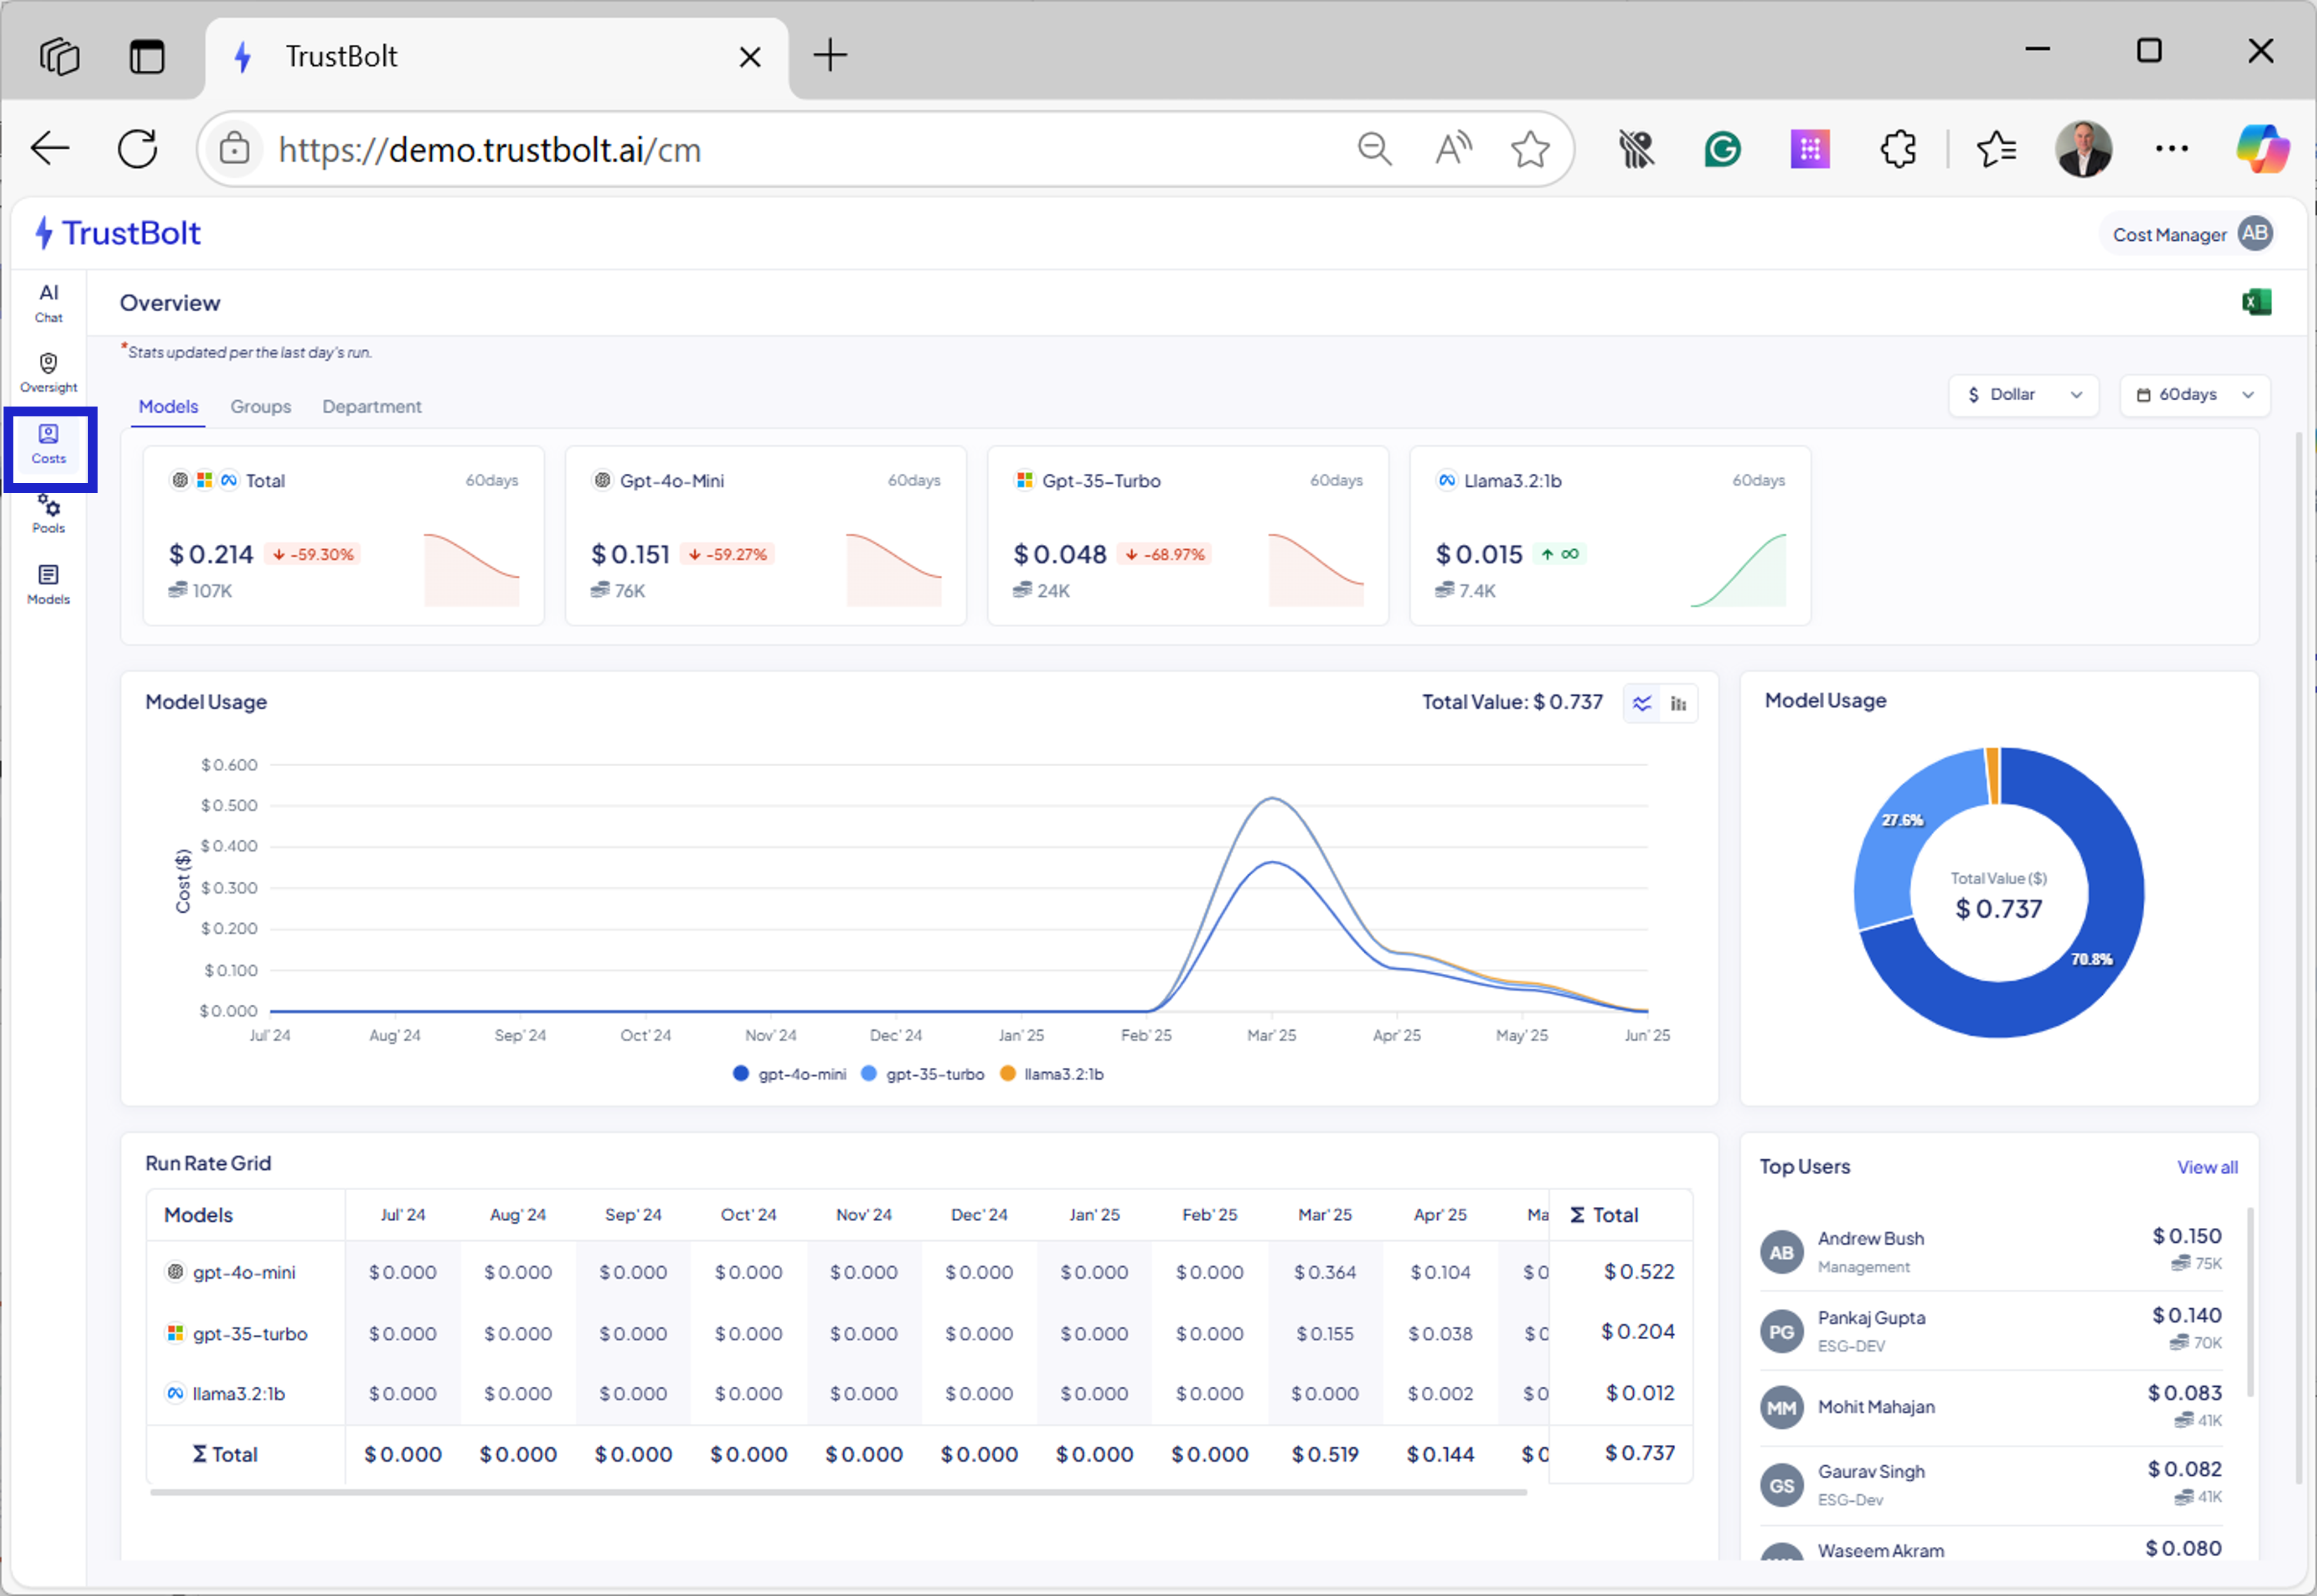Image resolution: width=2317 pixels, height=1596 pixels.
Task: Click the Total cost summary card
Action: pos(344,536)
